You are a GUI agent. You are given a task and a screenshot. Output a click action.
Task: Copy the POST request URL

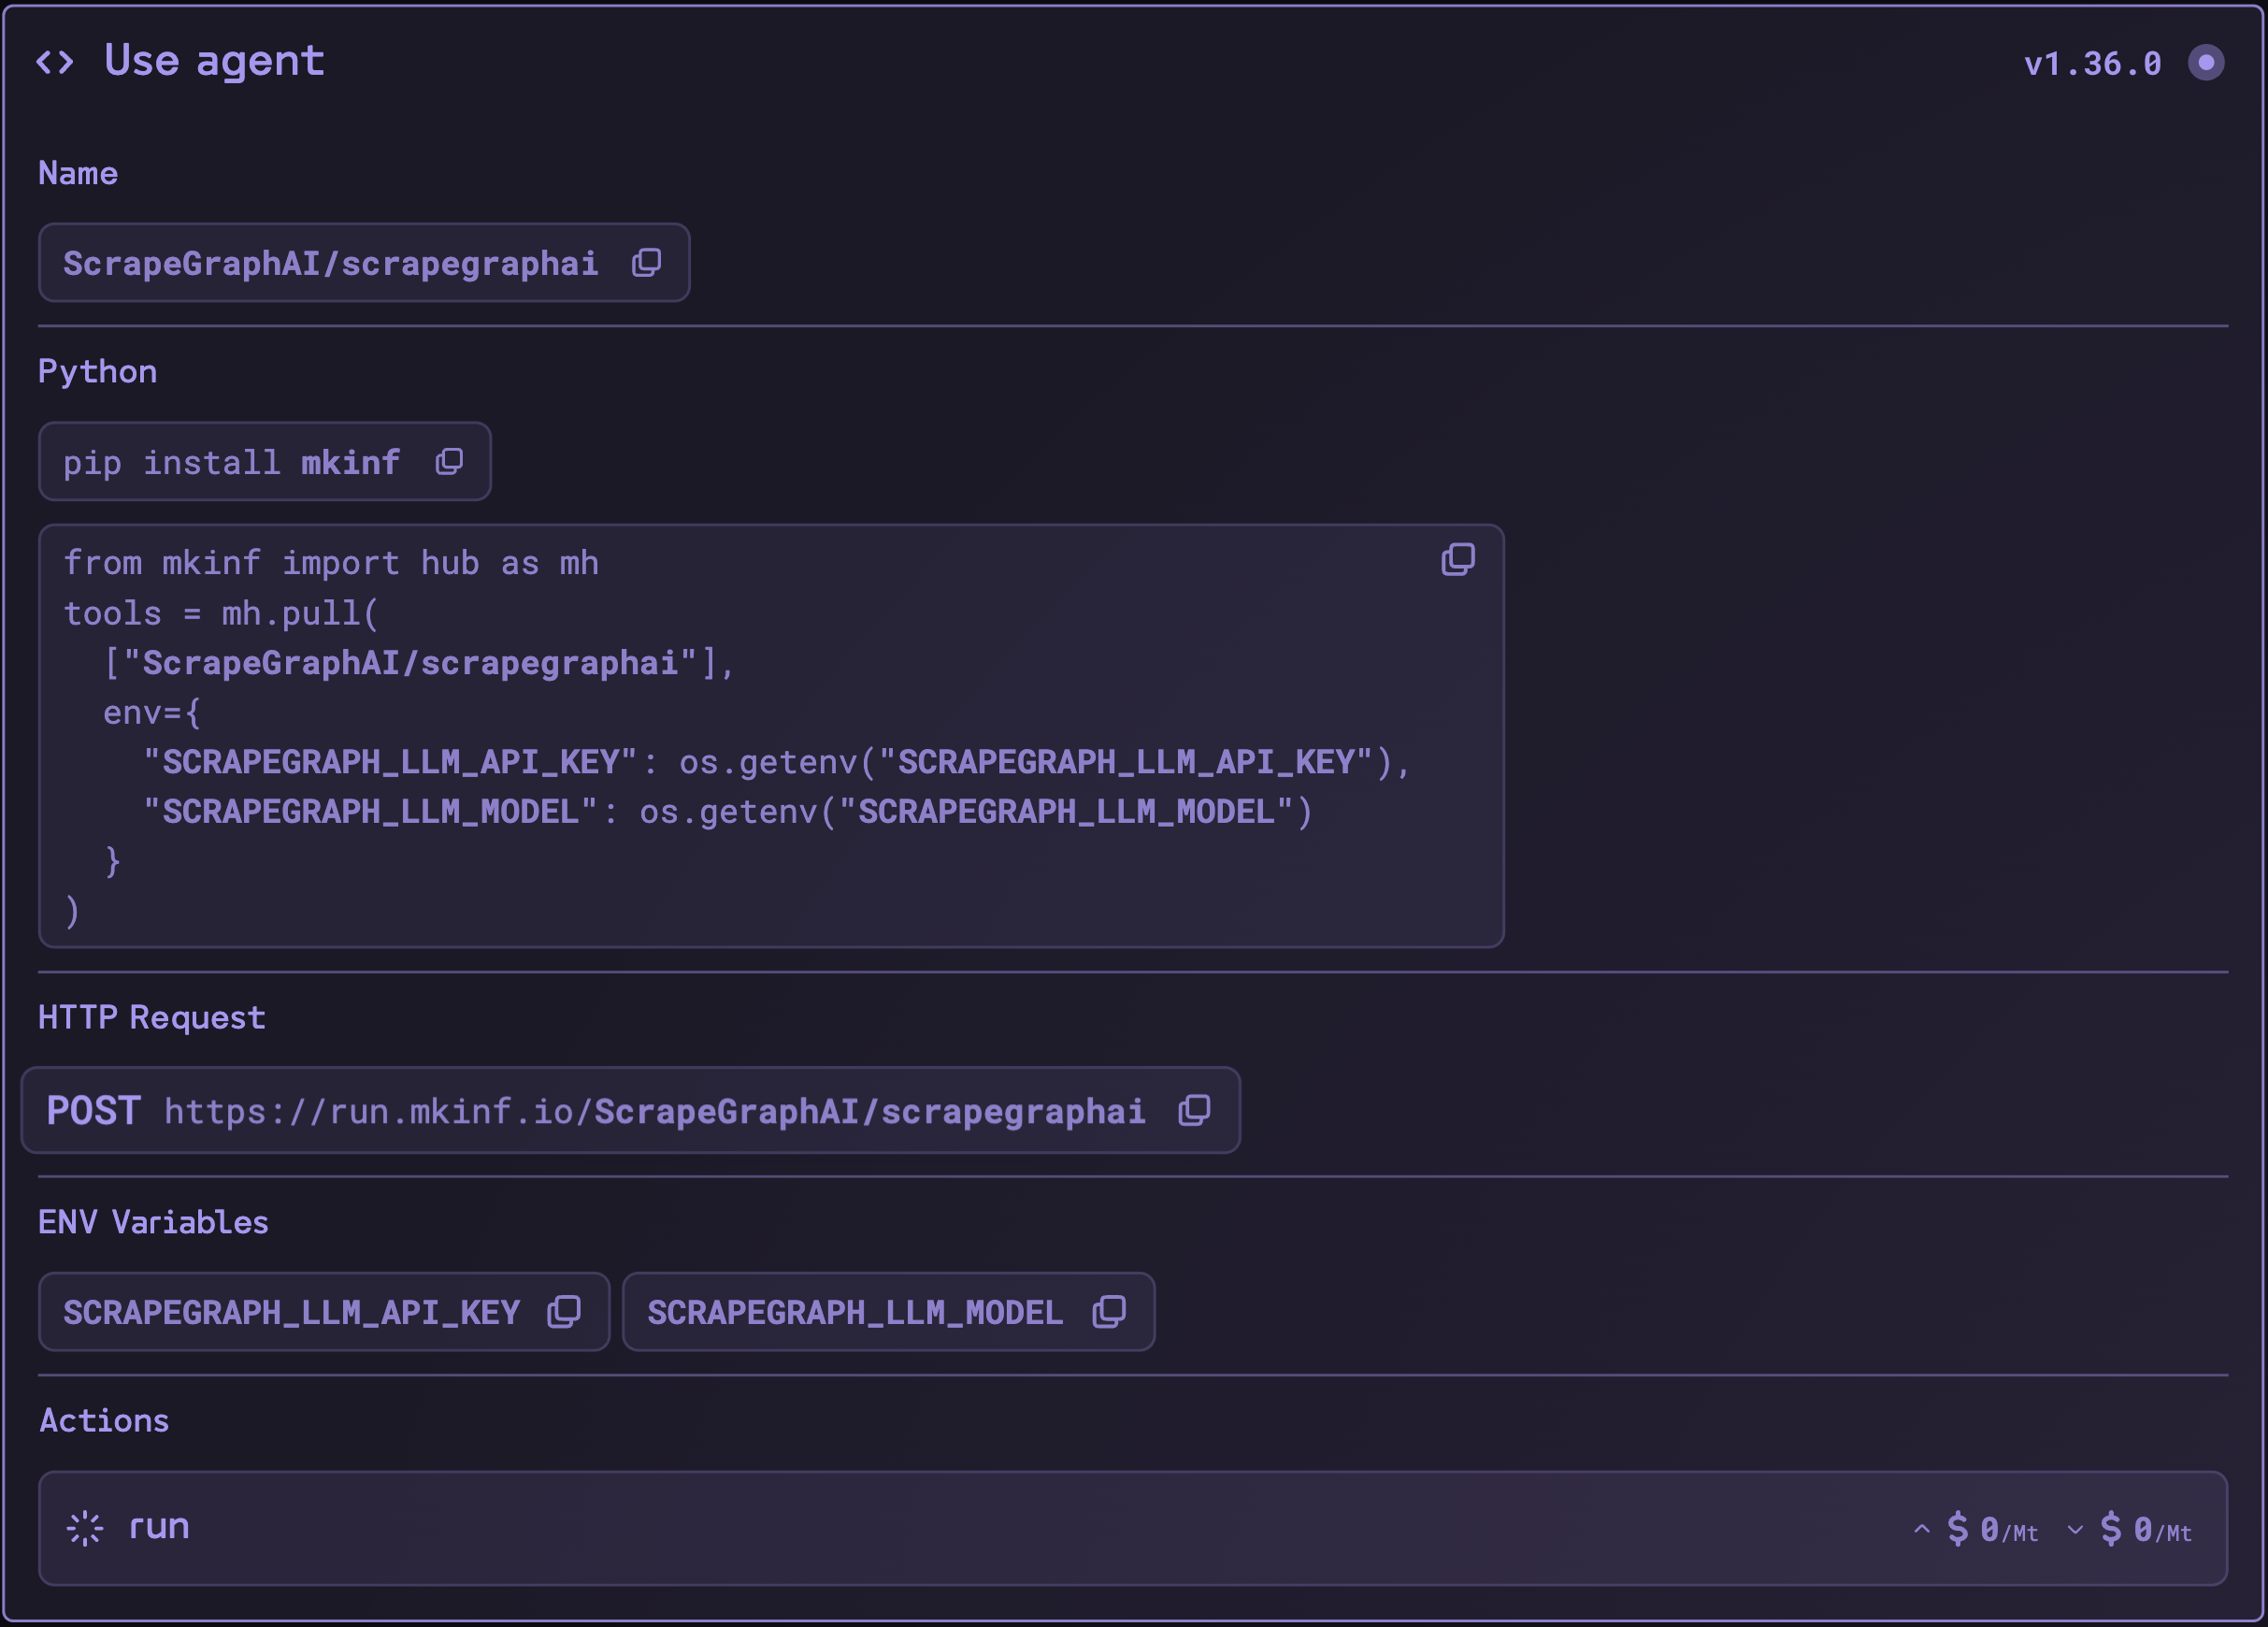1194,1110
